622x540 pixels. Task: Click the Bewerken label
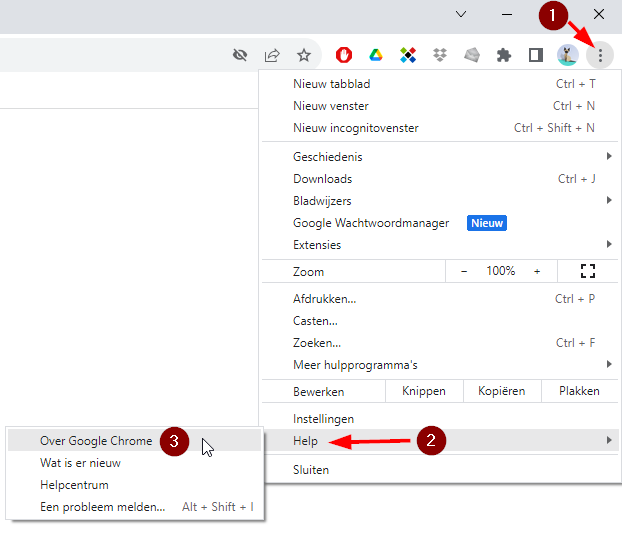[318, 392]
